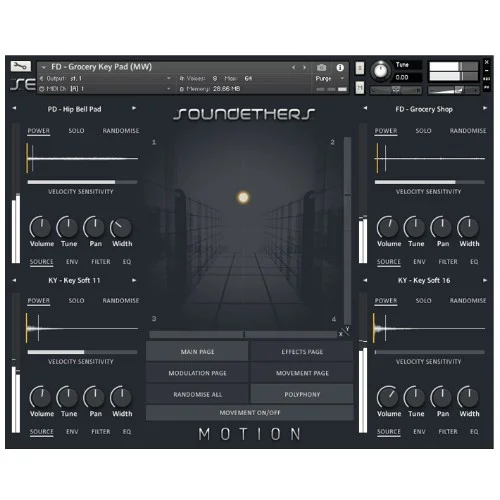Select previous sound for KY - Key Soft 16
500x500 pixels.
tap(365, 280)
